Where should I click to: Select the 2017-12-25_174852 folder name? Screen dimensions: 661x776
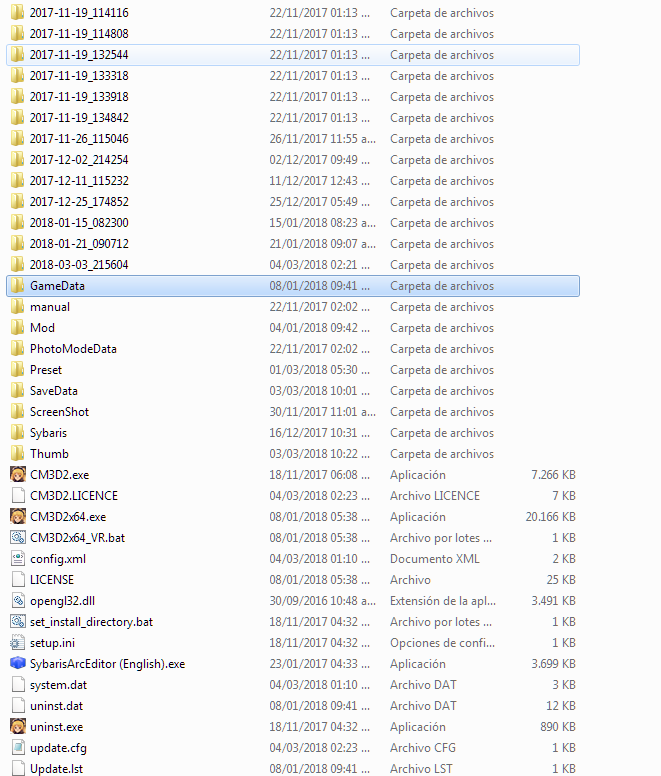coord(79,202)
